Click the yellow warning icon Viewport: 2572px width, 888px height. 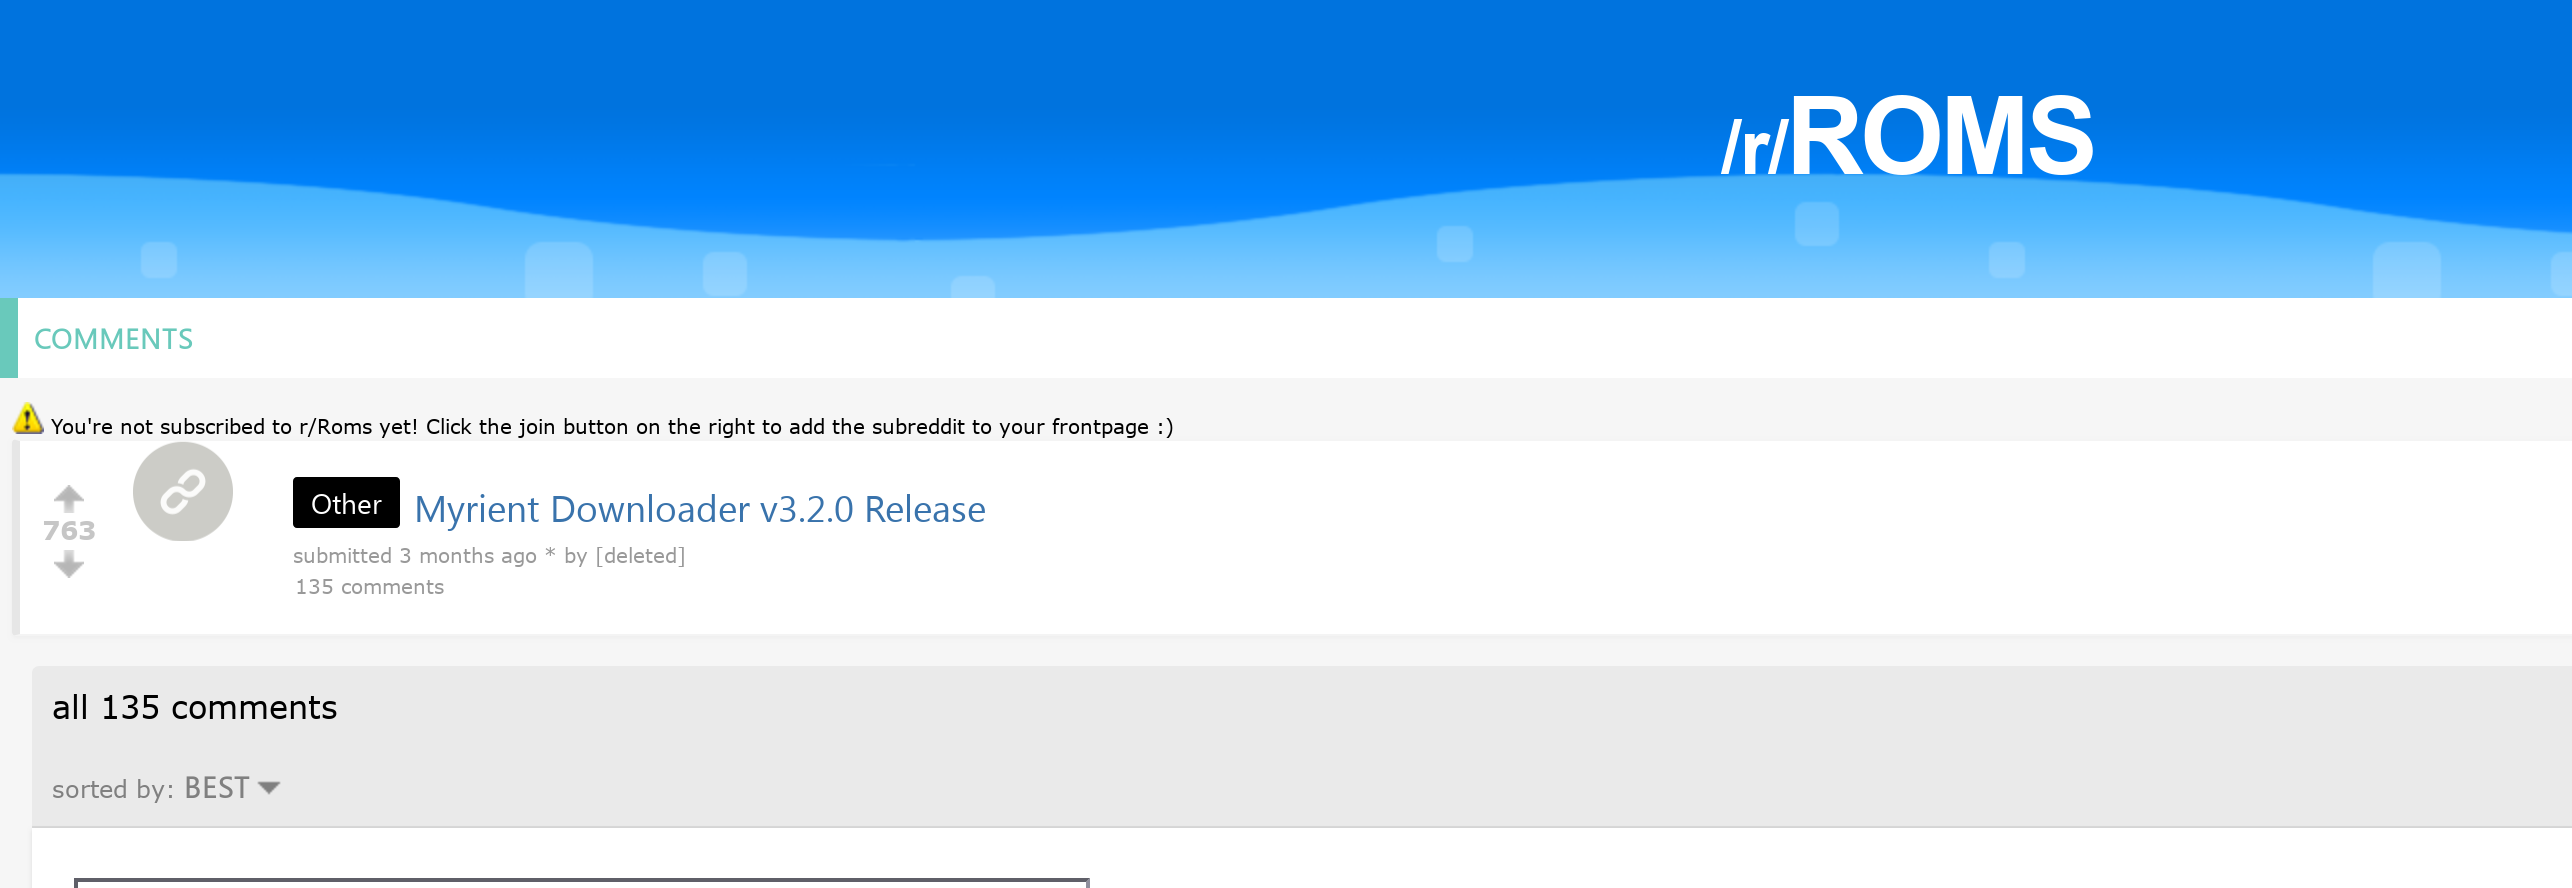pyautogui.click(x=28, y=419)
